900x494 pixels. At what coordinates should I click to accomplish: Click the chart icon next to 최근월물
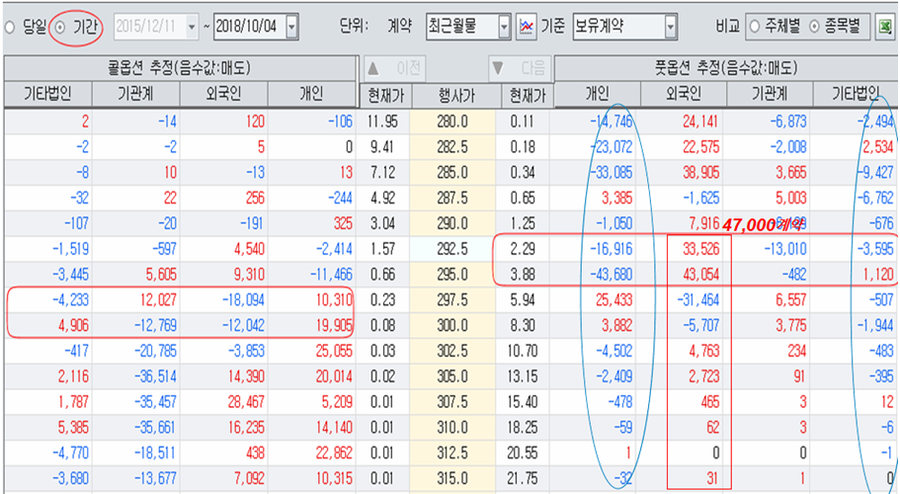pos(526,27)
